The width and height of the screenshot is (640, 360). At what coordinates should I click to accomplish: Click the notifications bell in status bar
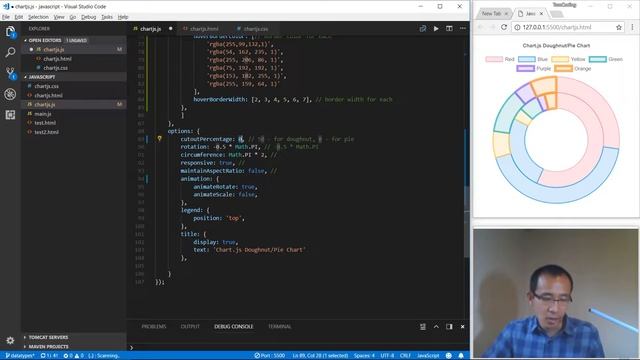(461, 356)
